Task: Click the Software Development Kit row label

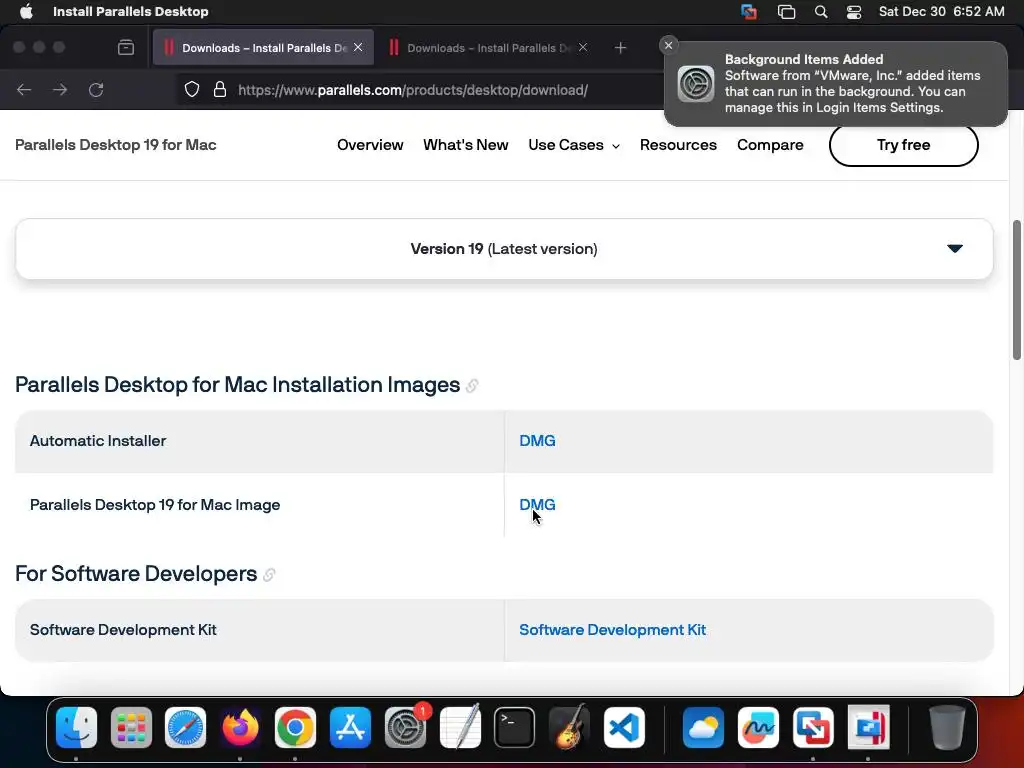Action: coord(123,630)
